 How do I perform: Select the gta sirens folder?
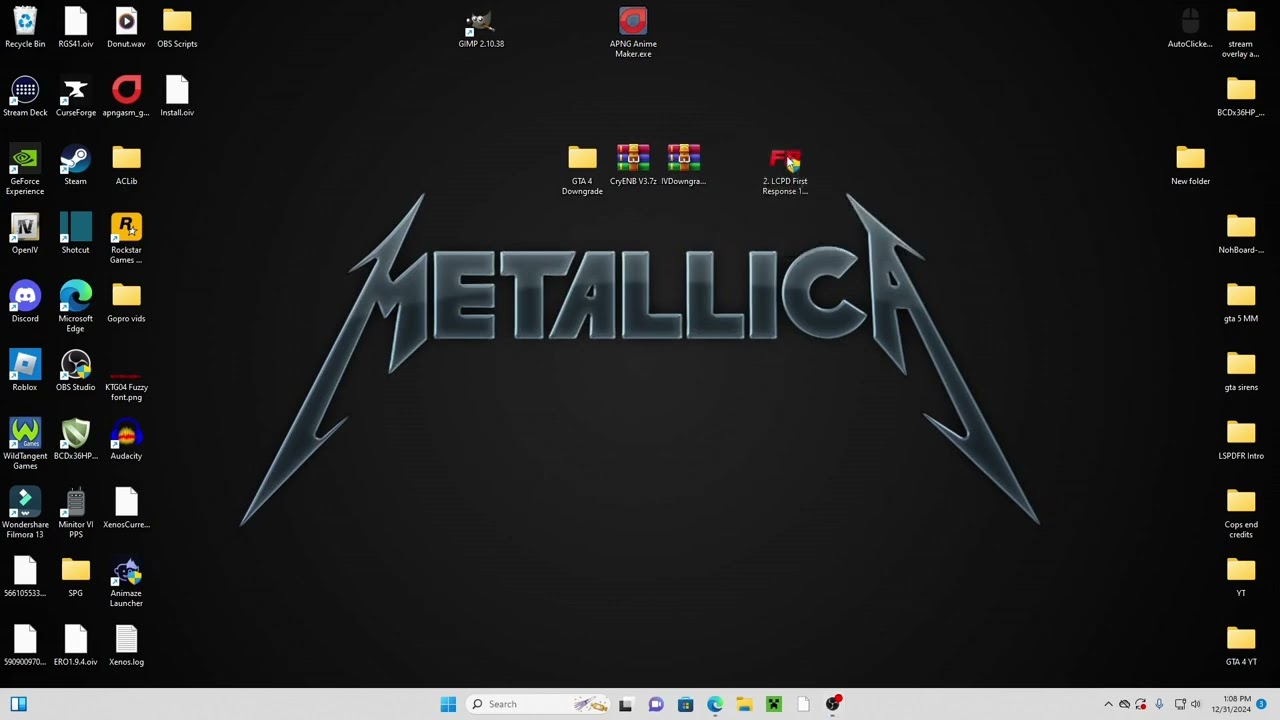1241,372
